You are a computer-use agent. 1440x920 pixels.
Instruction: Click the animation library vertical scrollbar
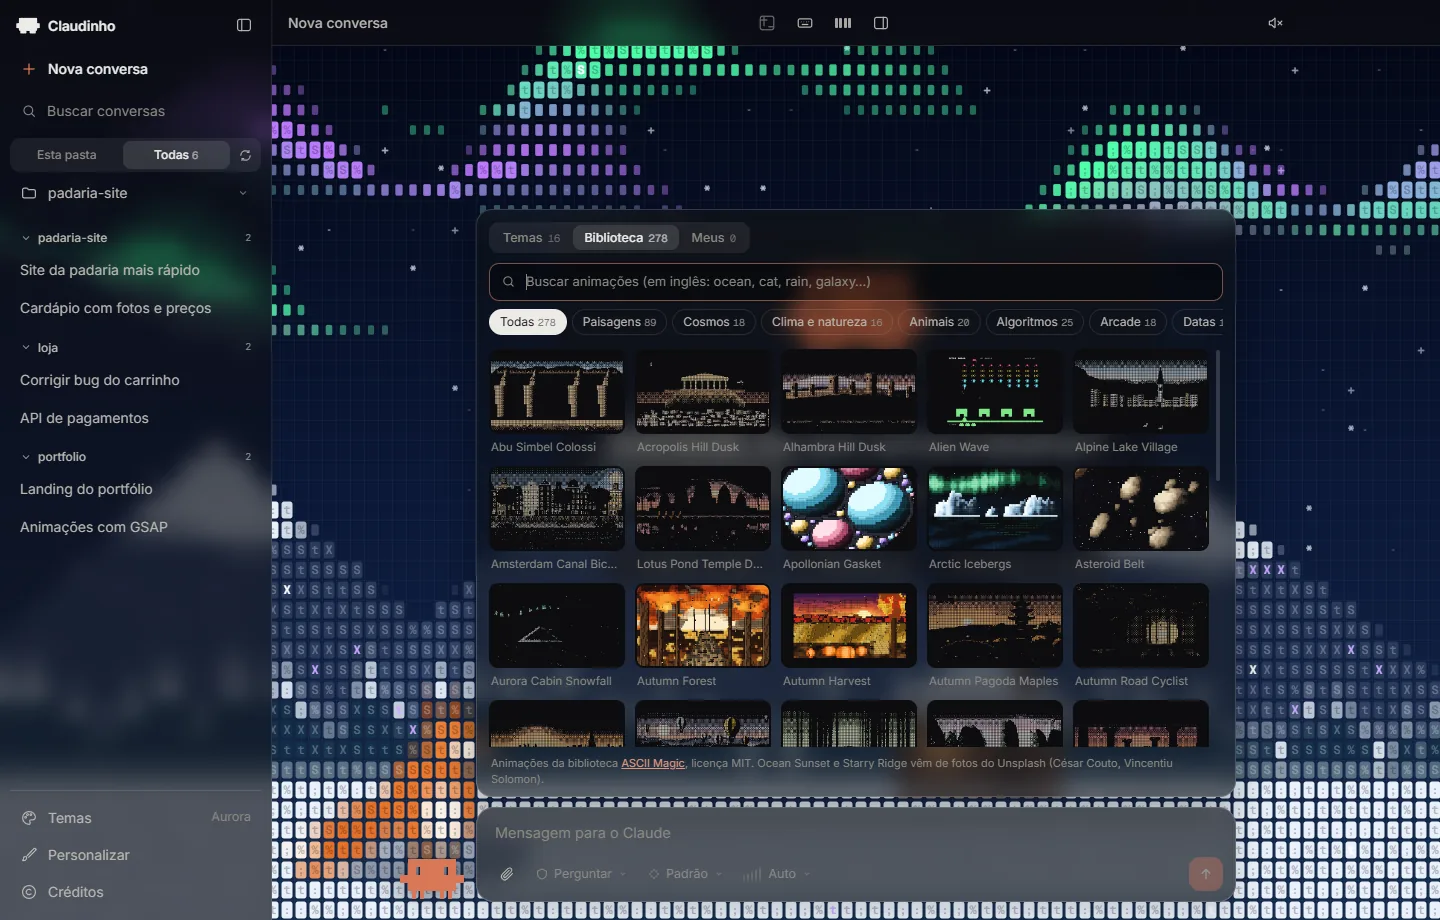coord(1217,415)
